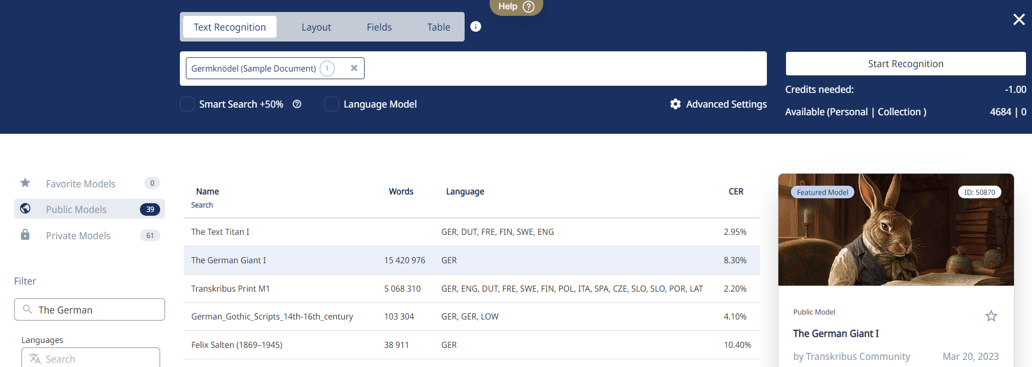Enable the Language Model checkbox

[x=331, y=104]
